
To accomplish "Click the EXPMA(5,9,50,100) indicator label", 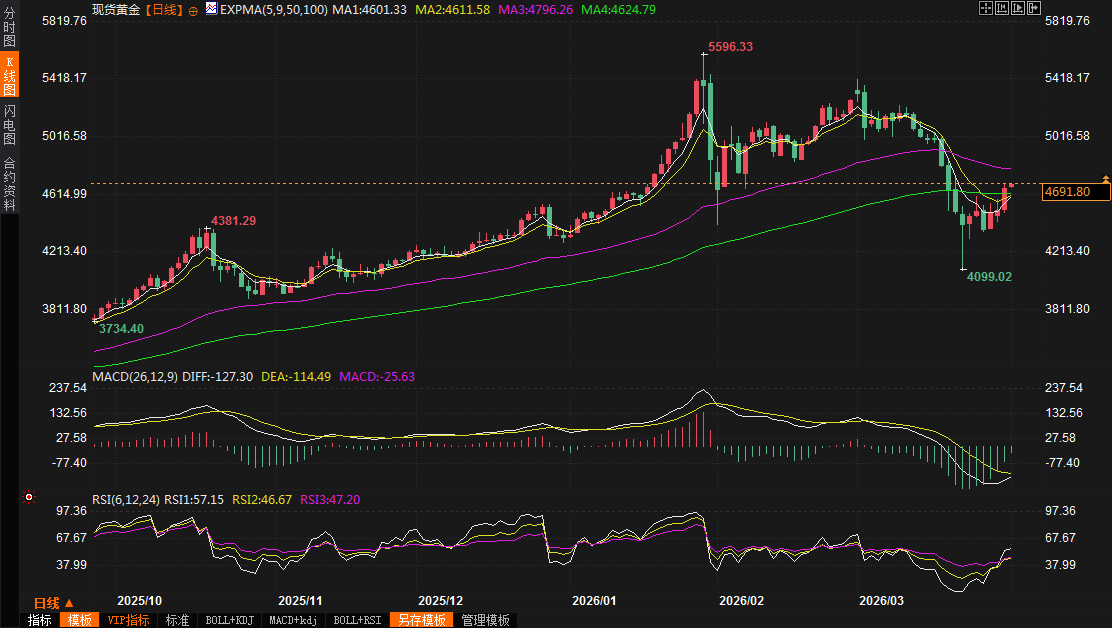I will 274,10.
